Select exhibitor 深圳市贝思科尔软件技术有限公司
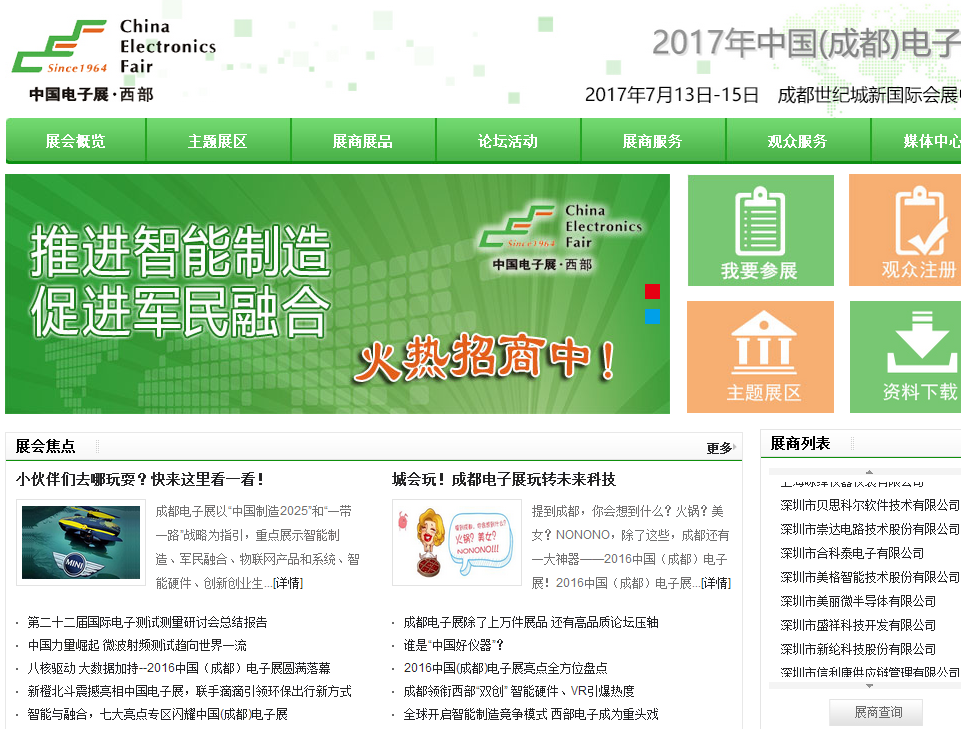The image size is (961, 729). (x=870, y=505)
